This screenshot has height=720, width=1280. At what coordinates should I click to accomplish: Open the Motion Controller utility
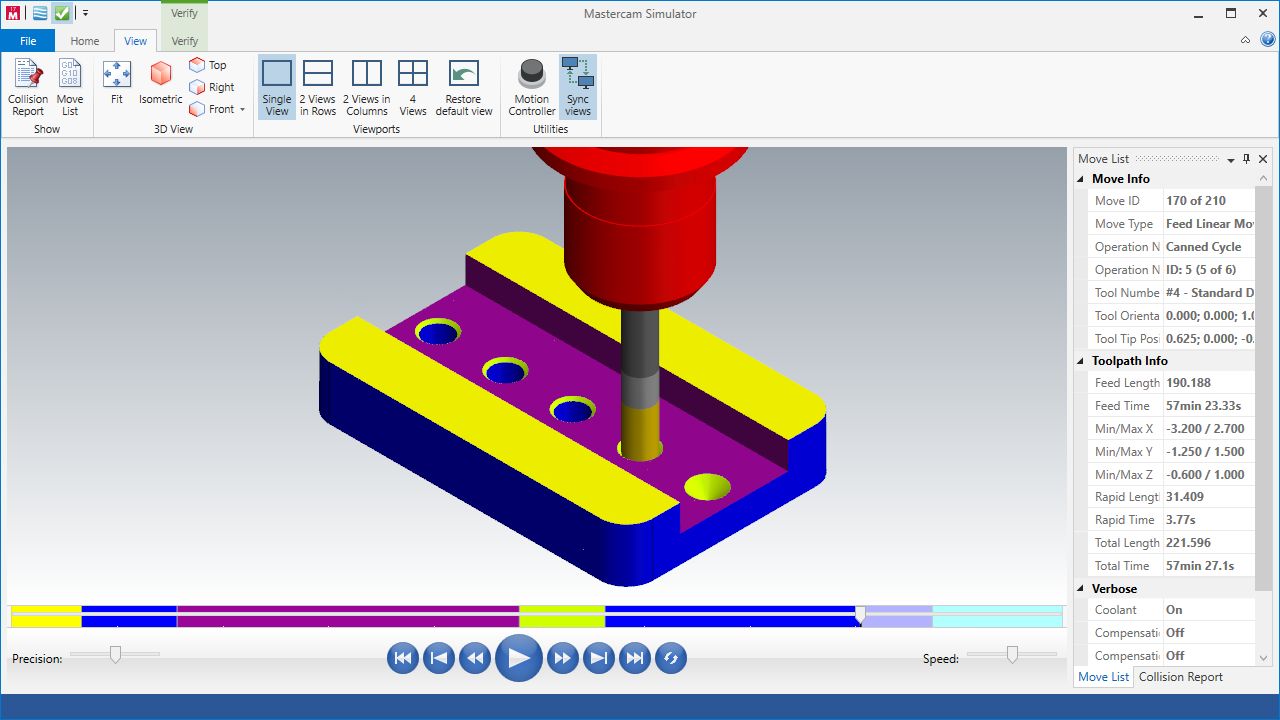(x=532, y=88)
